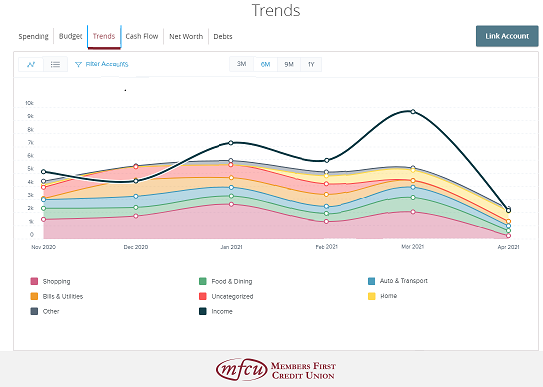543x387 pixels.
Task: Click the Auto & Transport legend label
Action: (x=403, y=281)
